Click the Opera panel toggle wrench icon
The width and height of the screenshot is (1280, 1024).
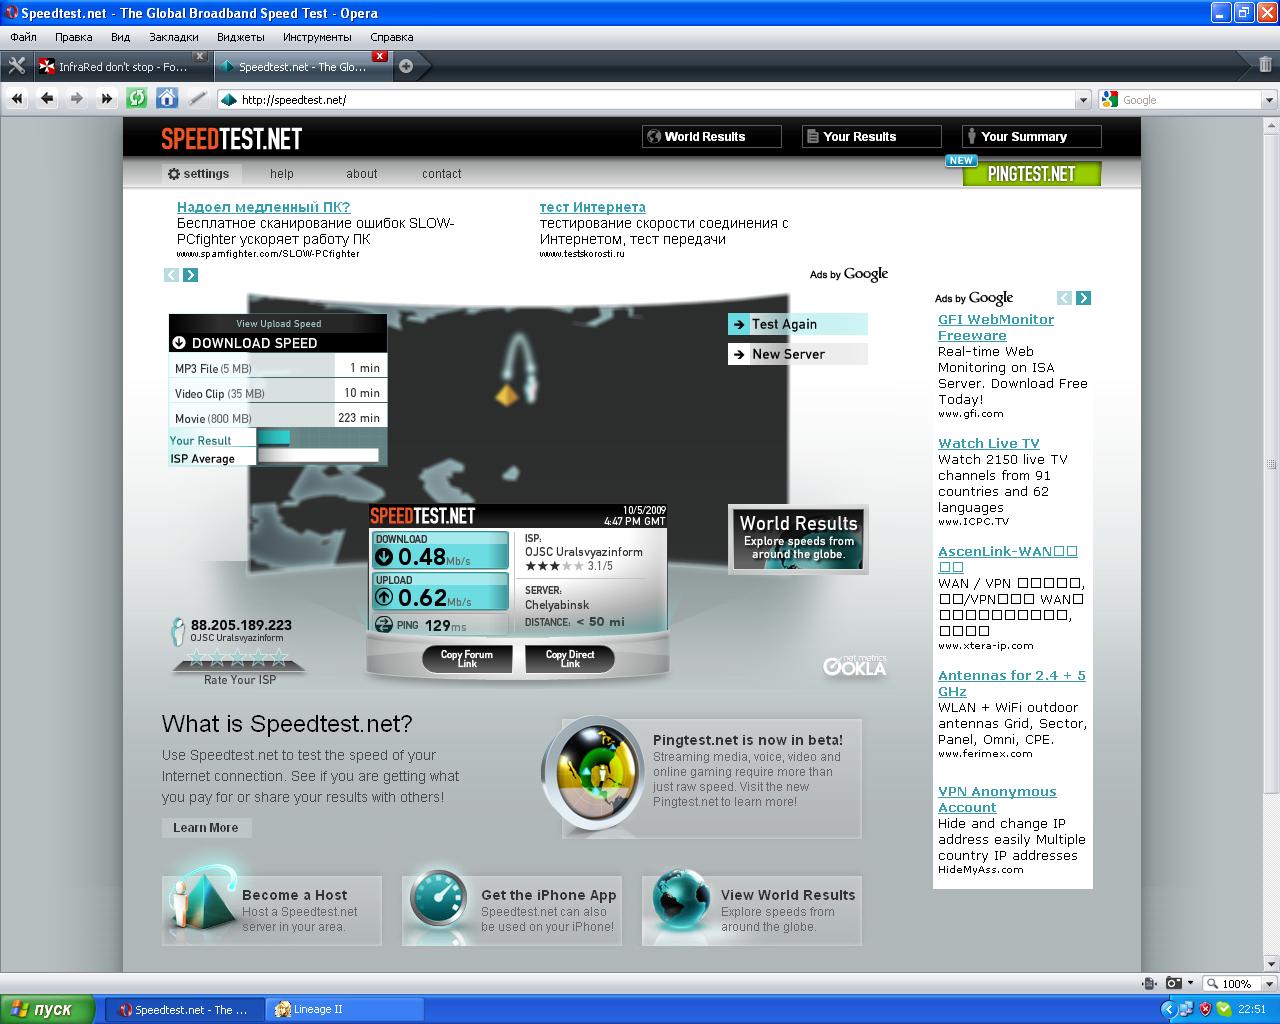(x=16, y=66)
